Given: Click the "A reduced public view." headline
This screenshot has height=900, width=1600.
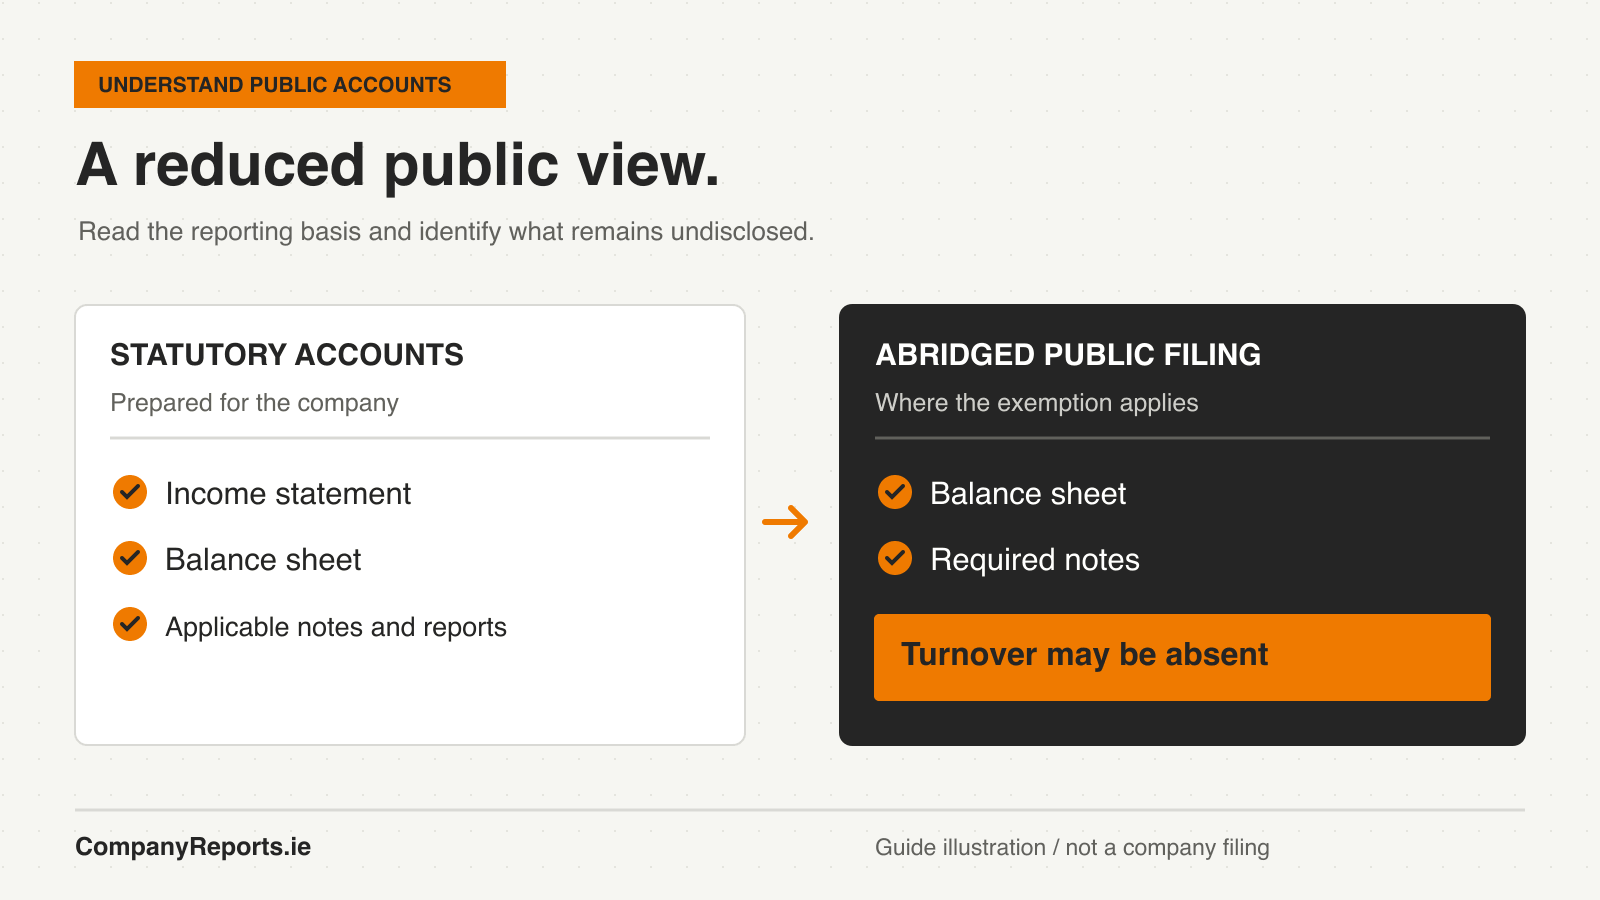Looking at the screenshot, I should (x=398, y=164).
